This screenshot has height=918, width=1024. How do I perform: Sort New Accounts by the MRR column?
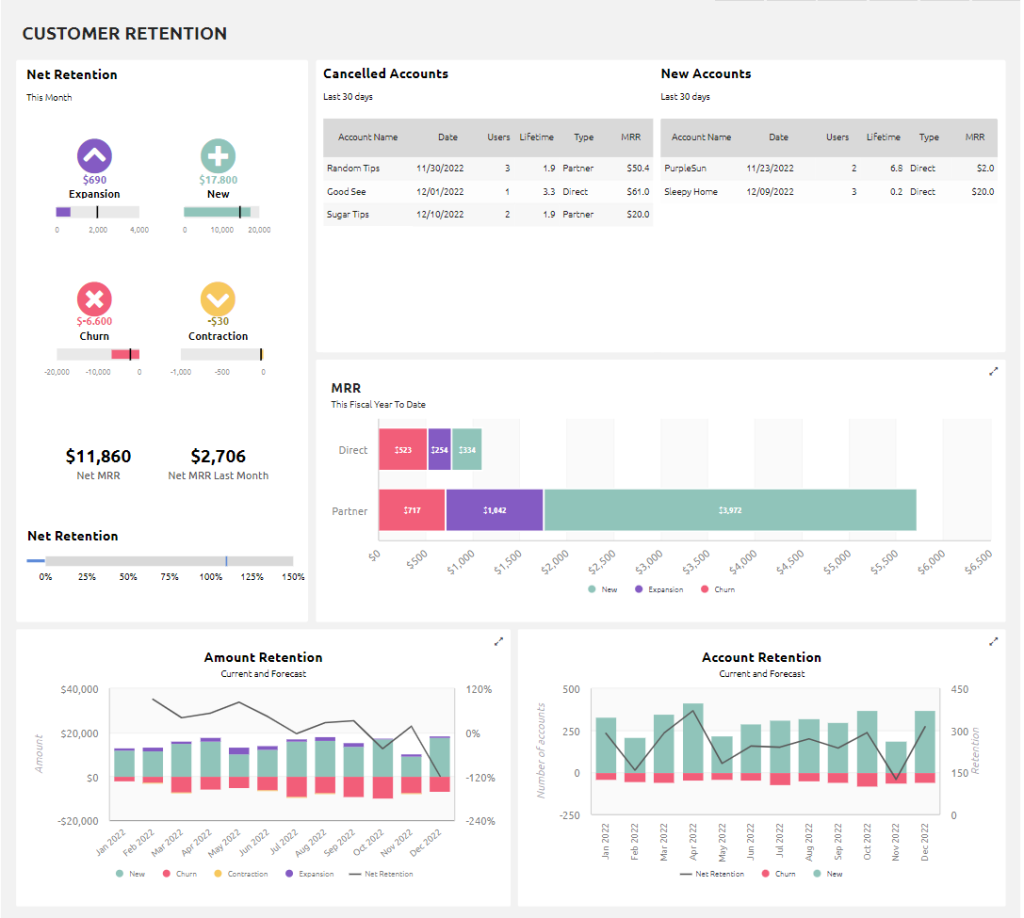click(976, 137)
